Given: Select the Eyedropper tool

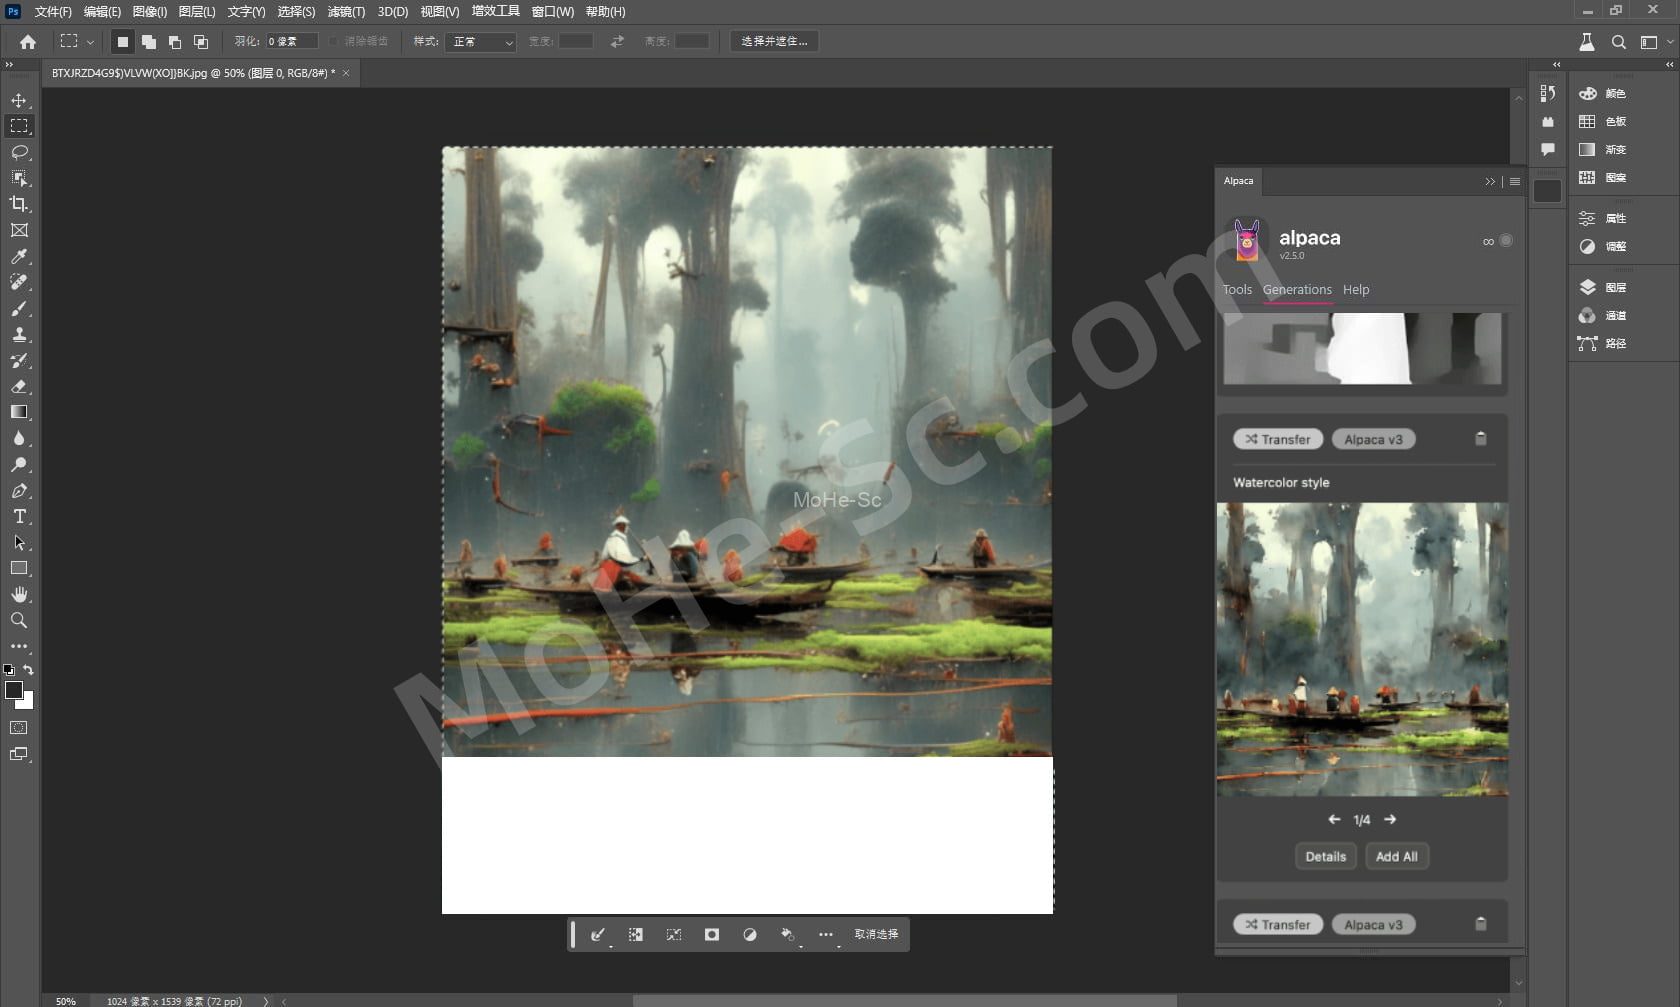Looking at the screenshot, I should point(19,257).
